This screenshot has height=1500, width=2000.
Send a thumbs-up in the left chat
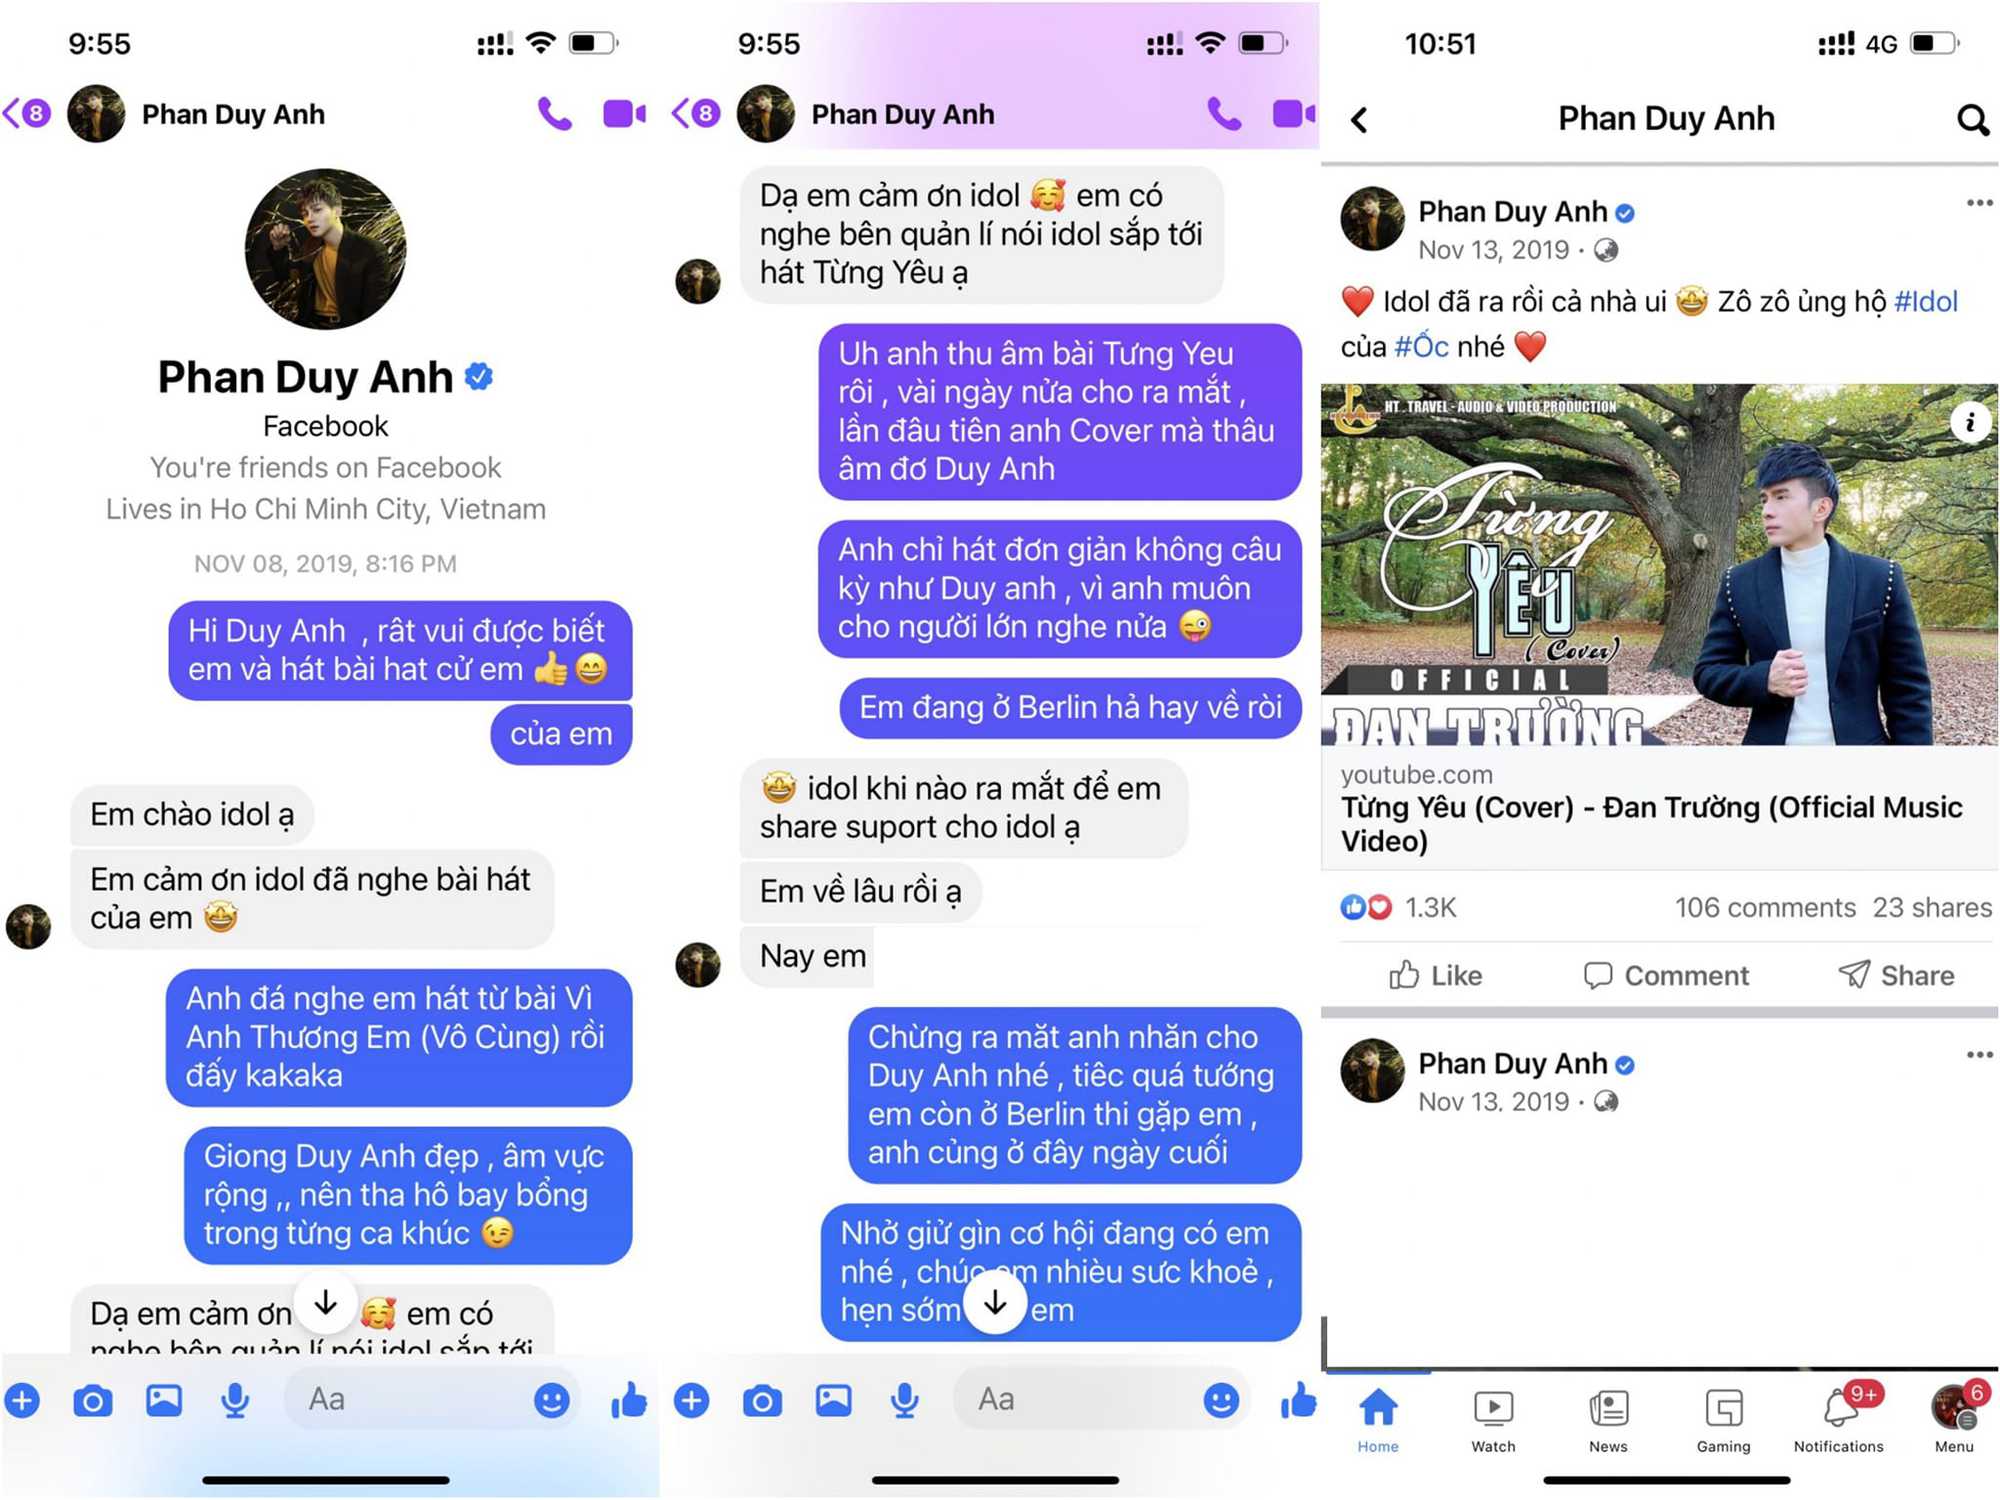pyautogui.click(x=629, y=1400)
